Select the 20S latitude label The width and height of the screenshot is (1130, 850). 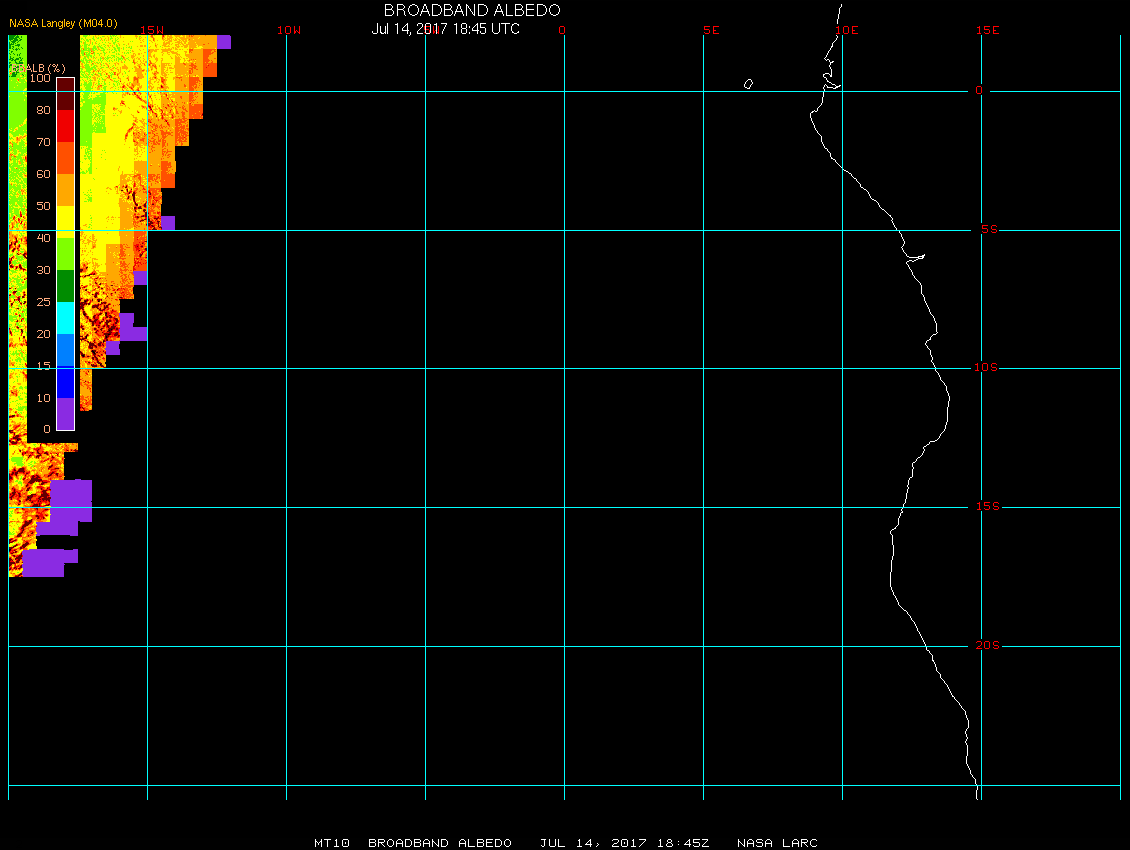coord(987,645)
